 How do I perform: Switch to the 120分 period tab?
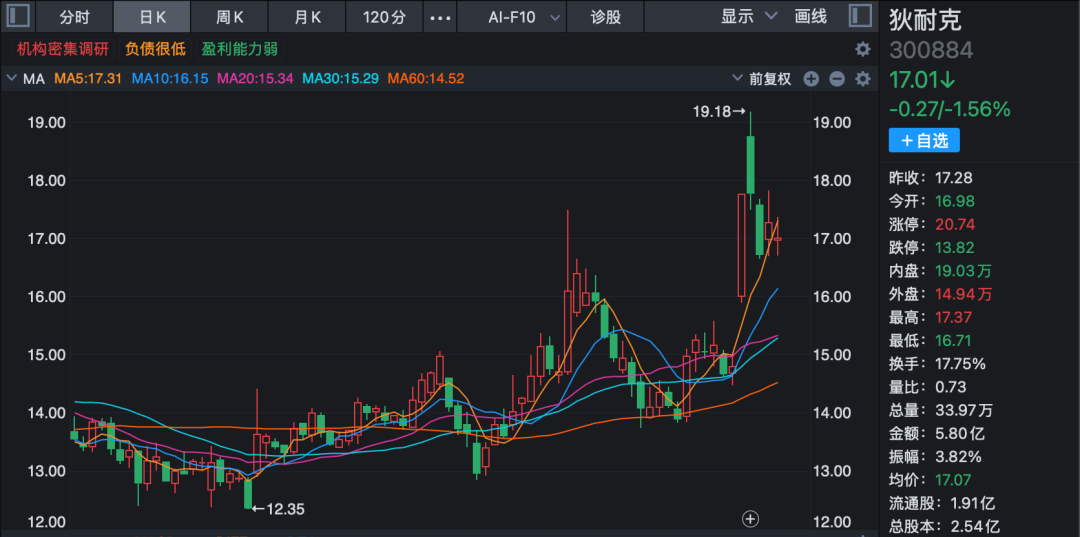point(384,17)
